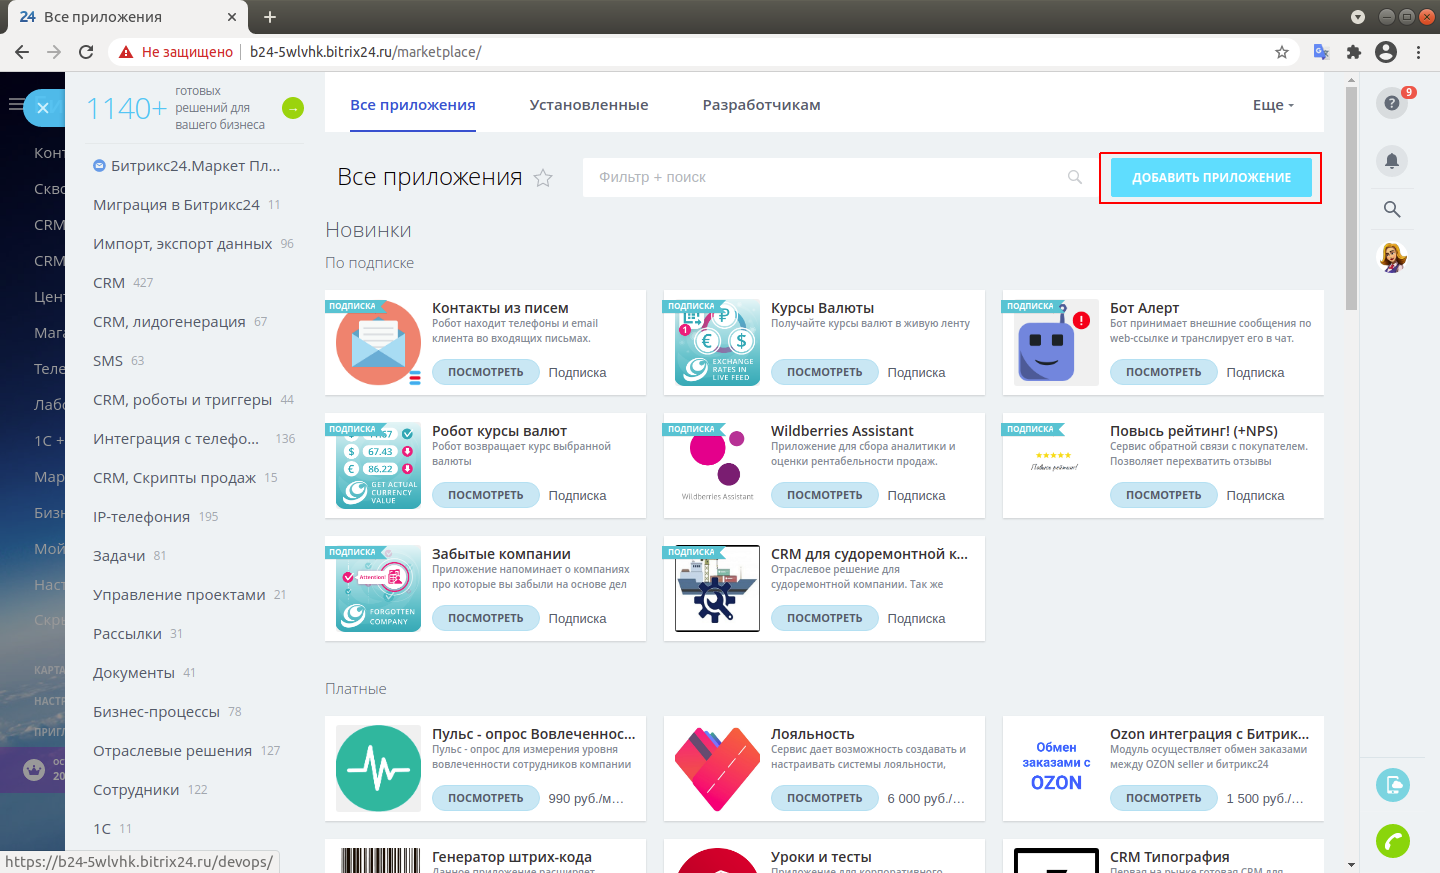Open the blue chat widget icon

1392,785
